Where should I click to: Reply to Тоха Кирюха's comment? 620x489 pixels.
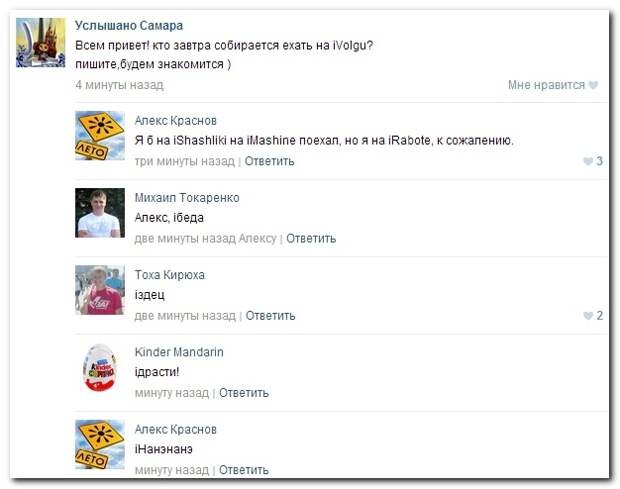270,315
